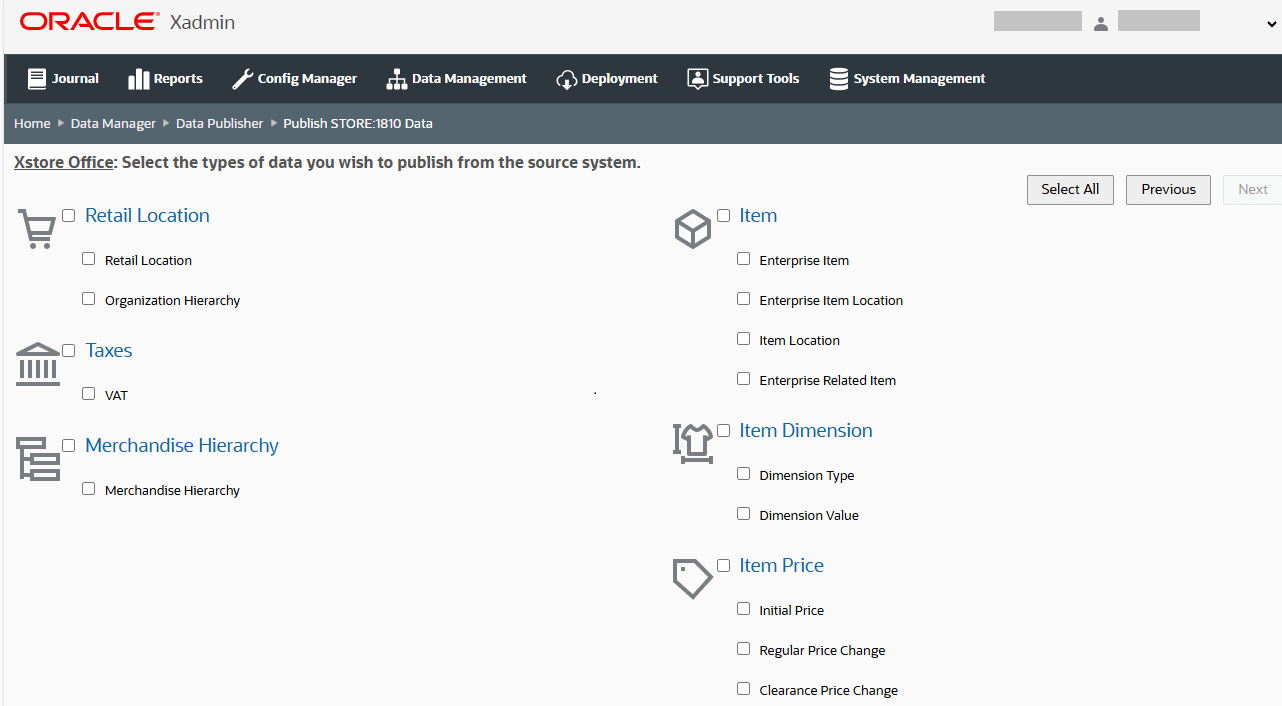The width and height of the screenshot is (1282, 706).
Task: Click the price tag icon beside Item Price
Action: [692, 578]
